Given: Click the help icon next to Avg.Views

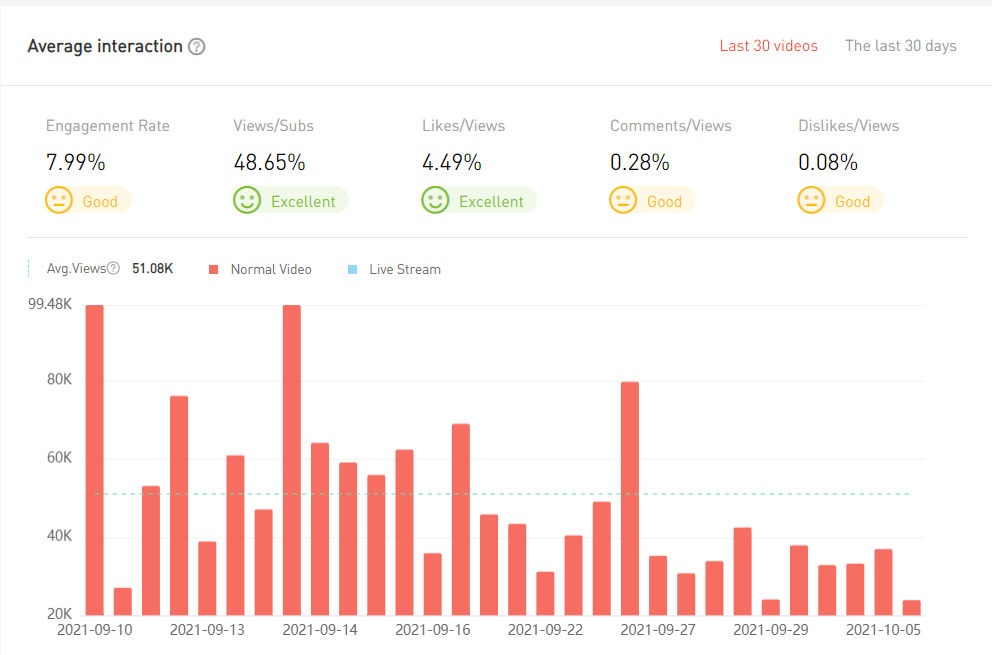Looking at the screenshot, I should tap(114, 269).
